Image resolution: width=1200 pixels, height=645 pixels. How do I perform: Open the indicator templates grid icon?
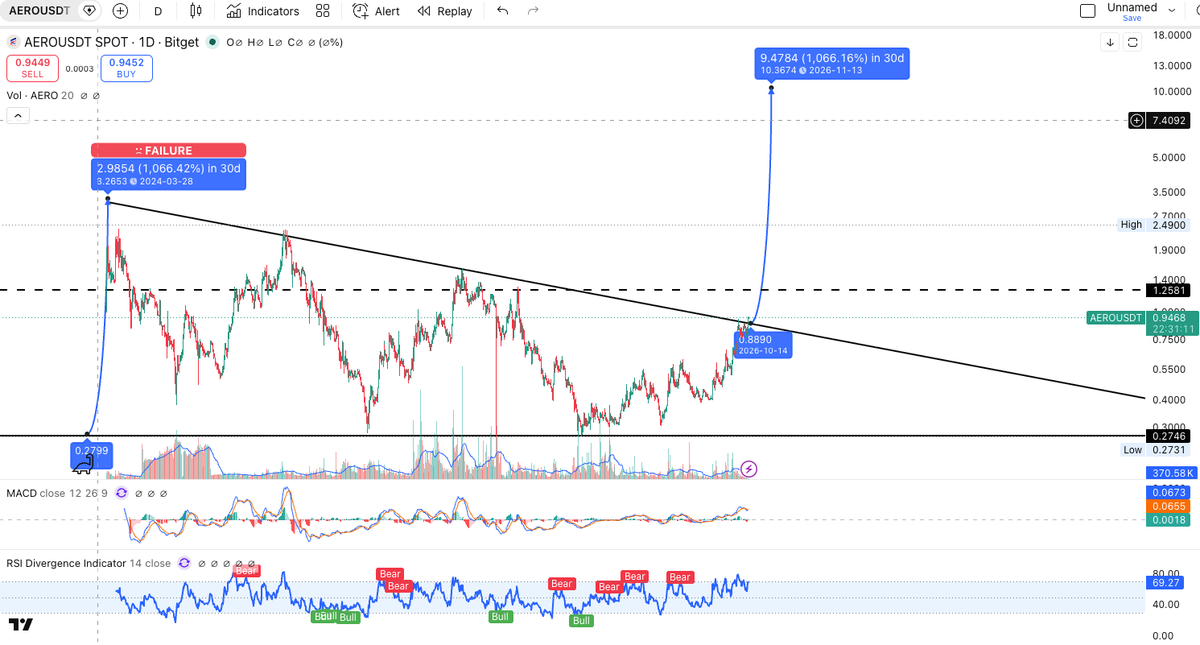point(322,11)
